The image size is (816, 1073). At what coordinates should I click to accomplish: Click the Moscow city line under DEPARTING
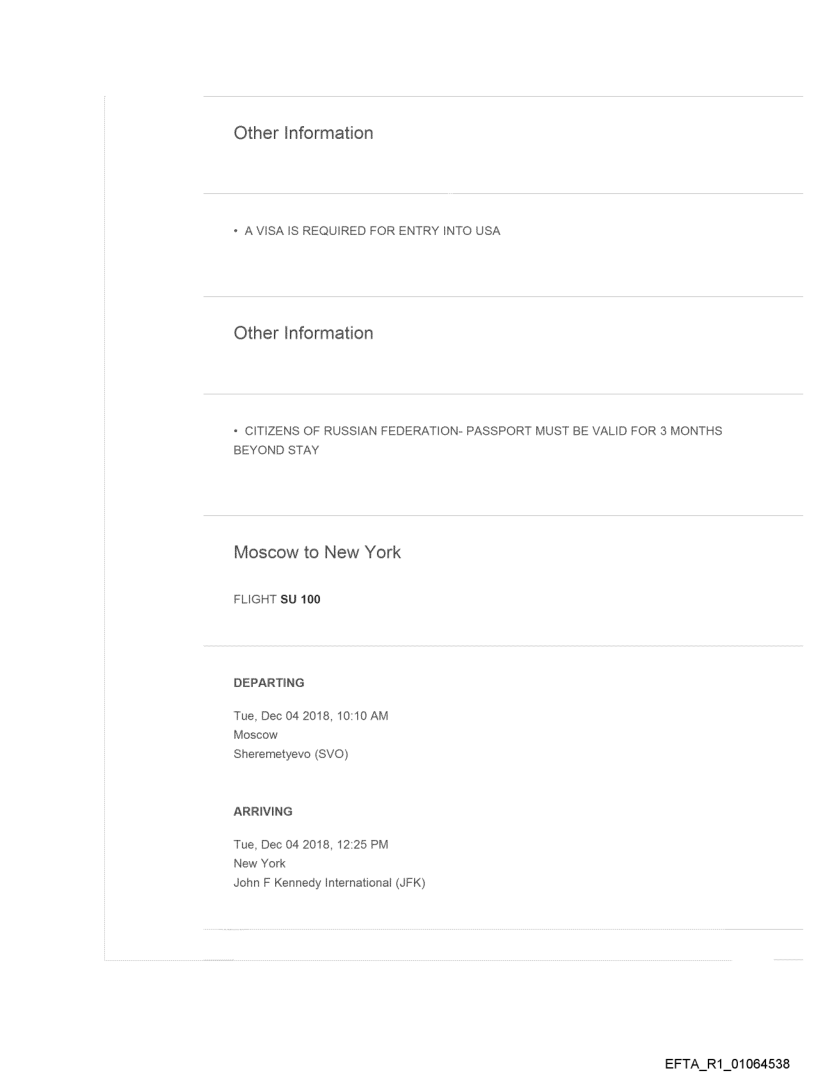pyautogui.click(x=255, y=734)
